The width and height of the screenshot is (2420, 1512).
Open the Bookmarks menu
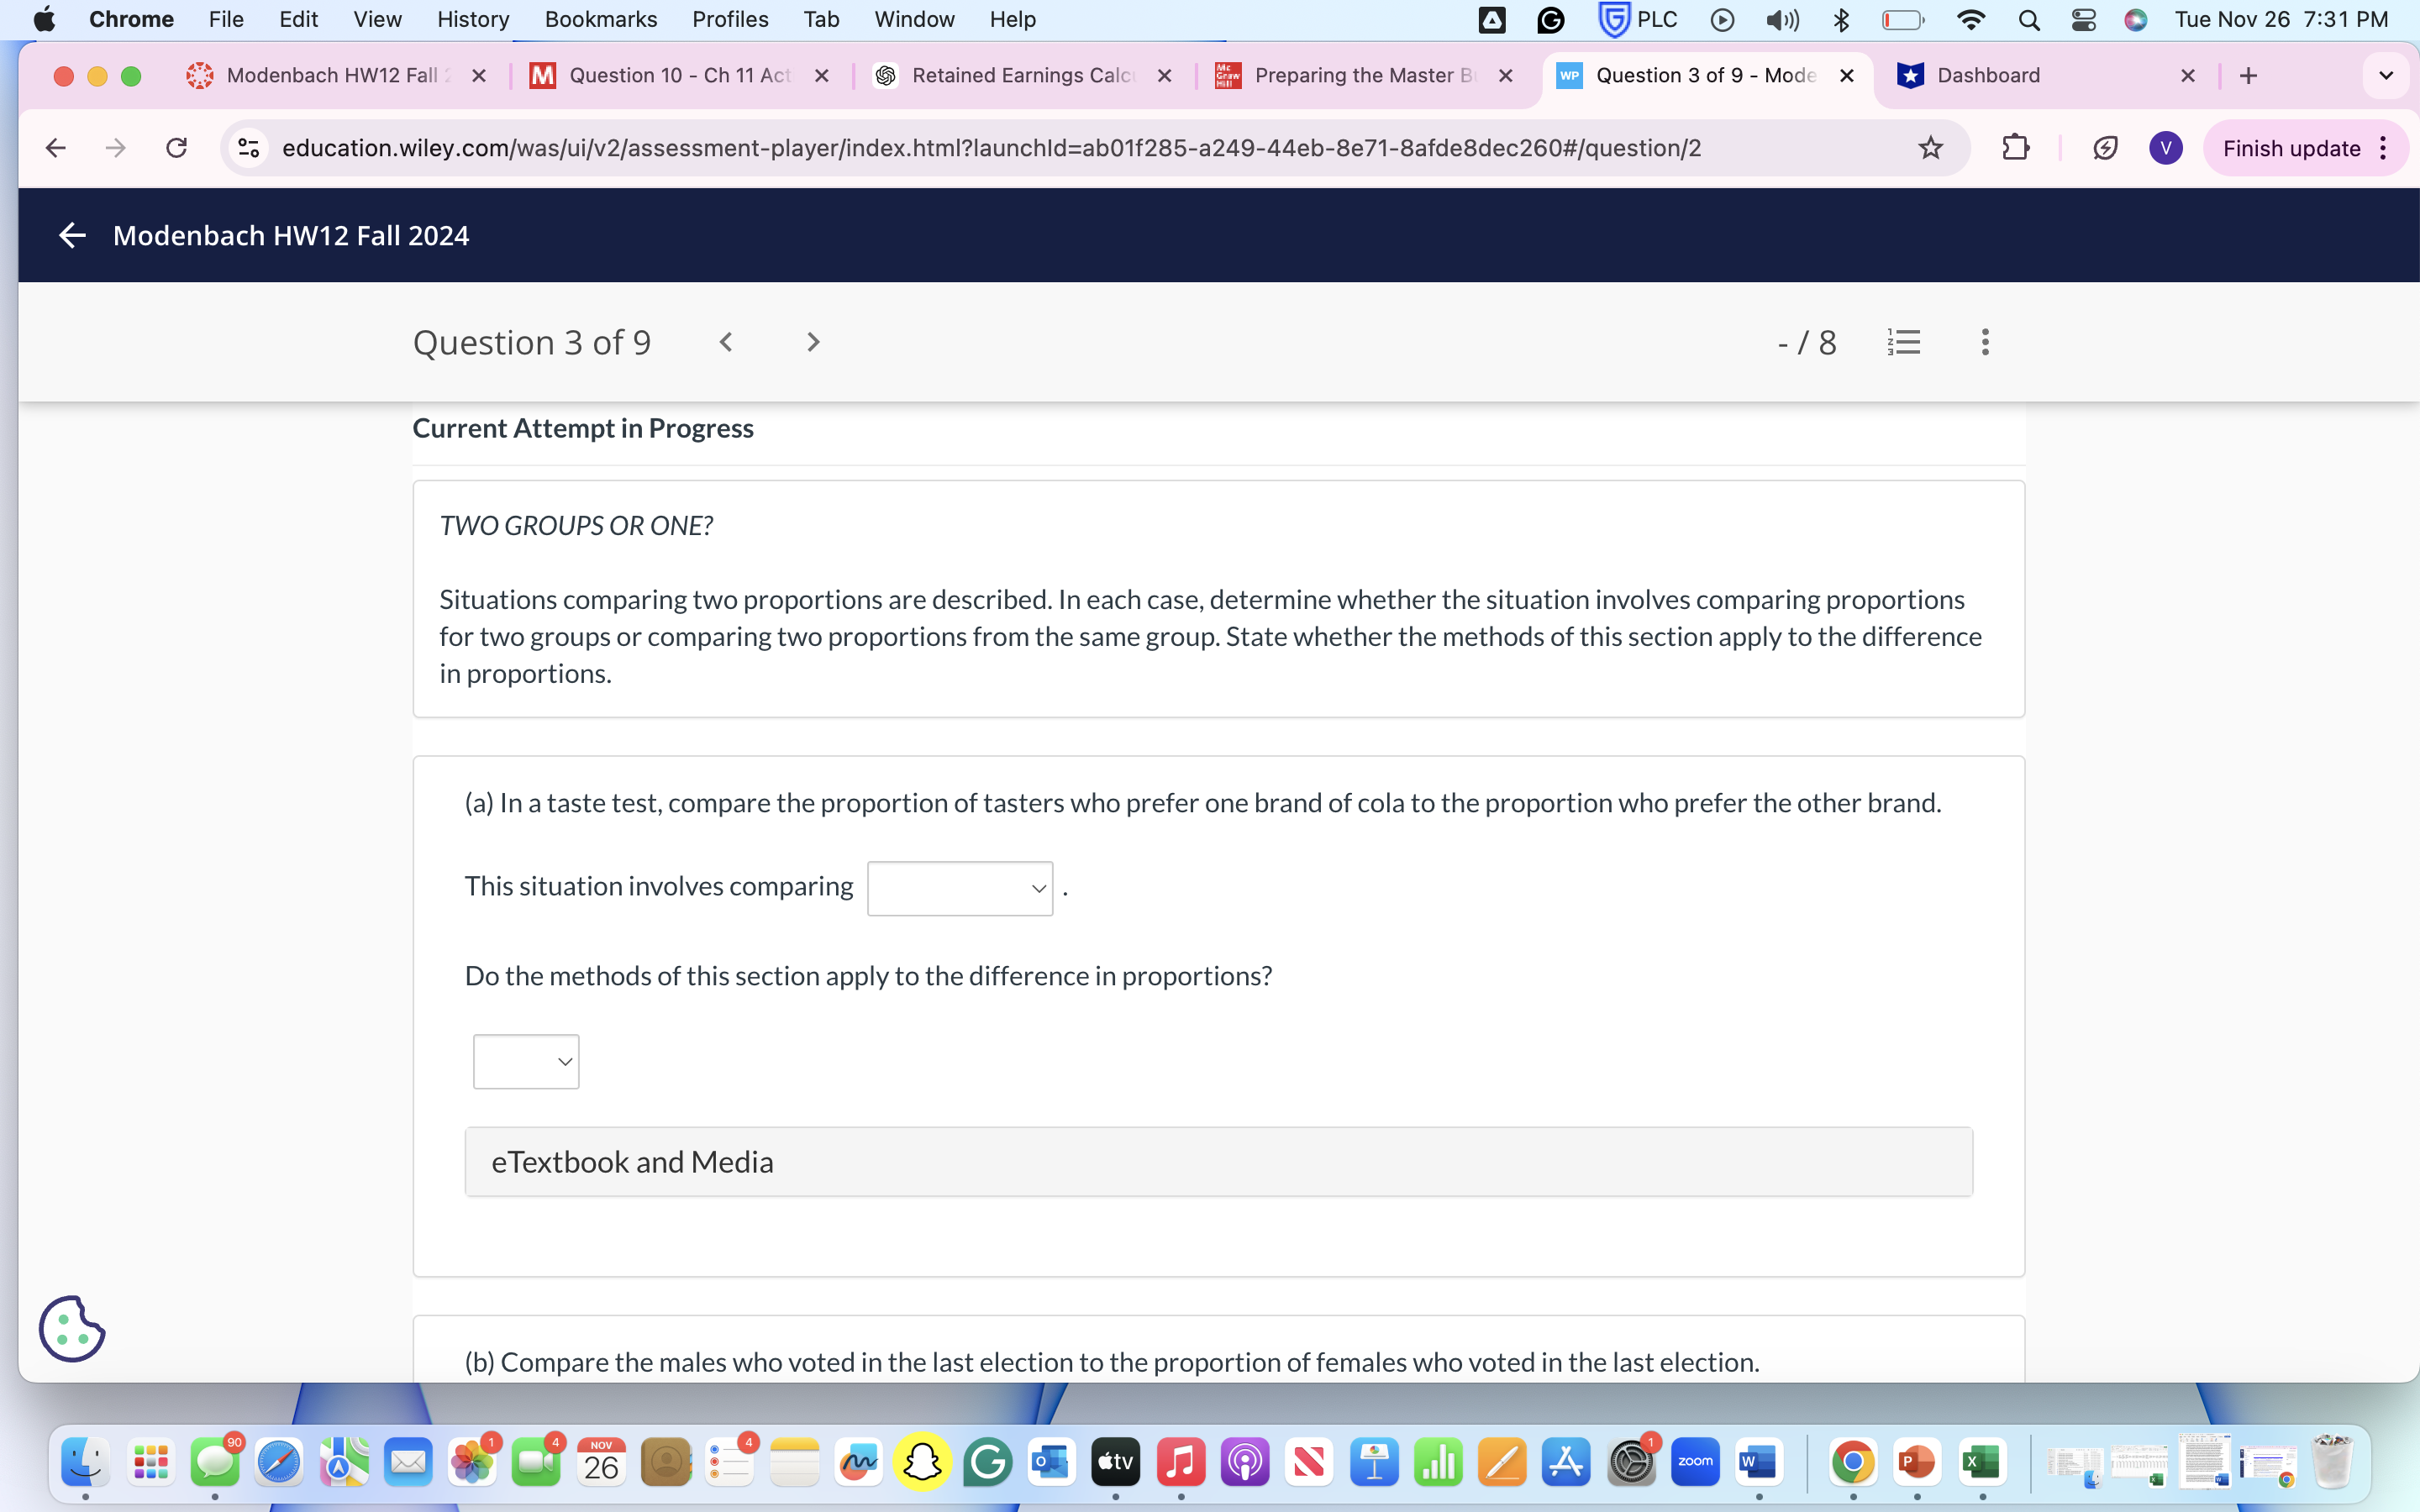coord(601,19)
